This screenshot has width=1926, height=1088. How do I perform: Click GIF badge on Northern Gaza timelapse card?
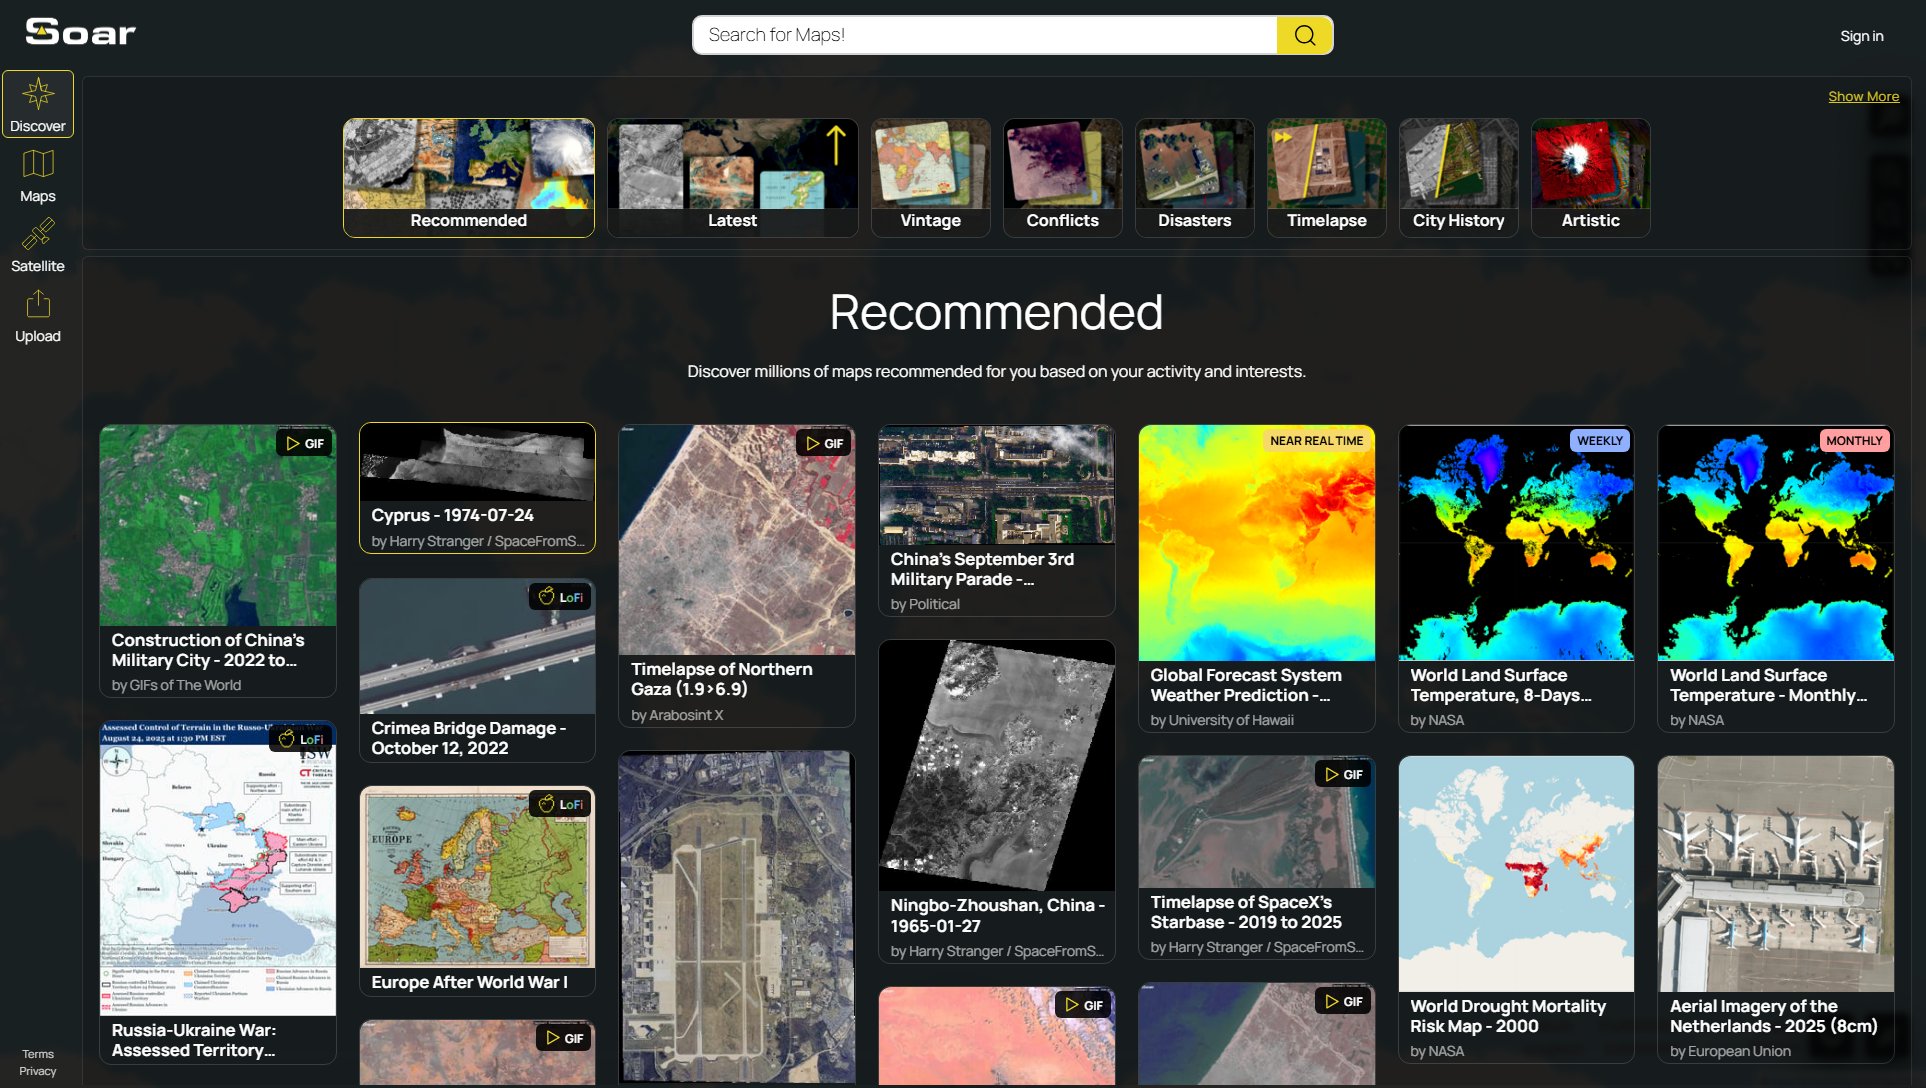824,443
